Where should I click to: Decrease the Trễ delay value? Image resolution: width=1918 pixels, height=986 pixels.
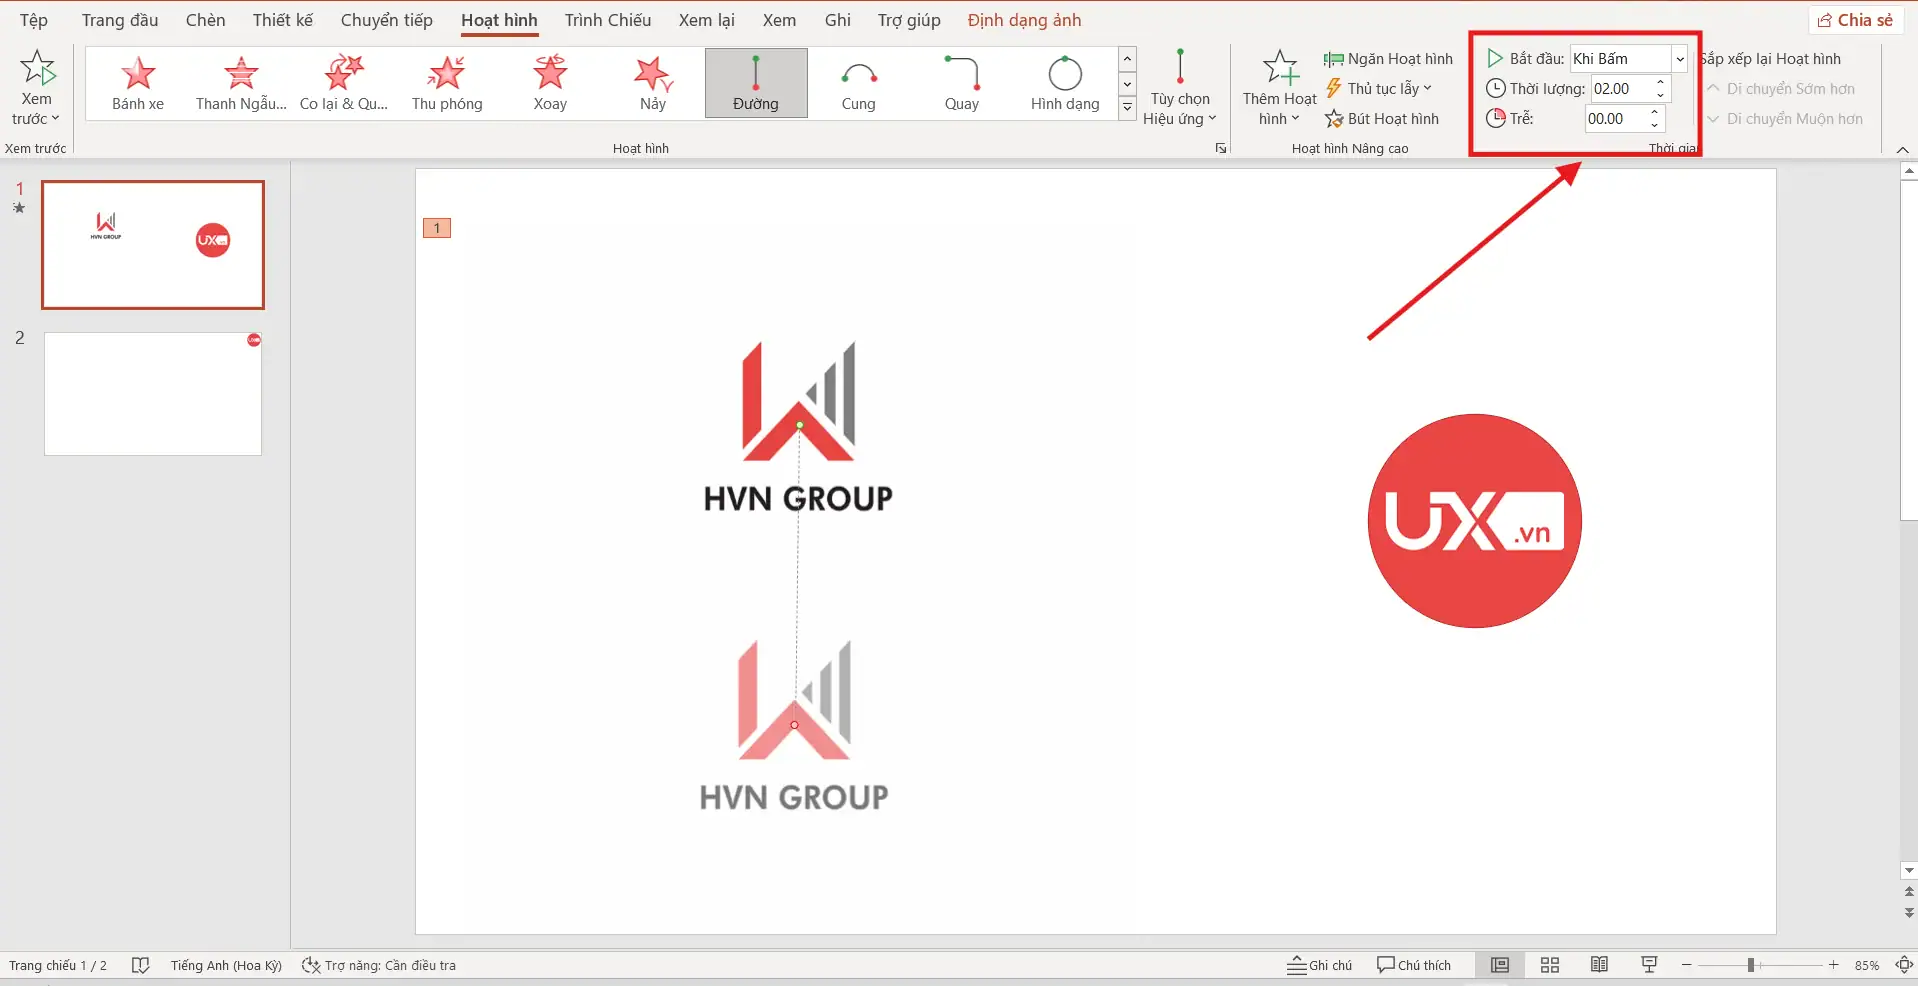coord(1655,126)
